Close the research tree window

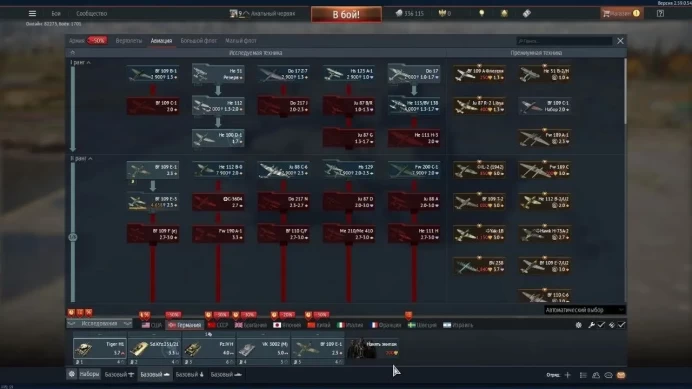click(x=620, y=41)
